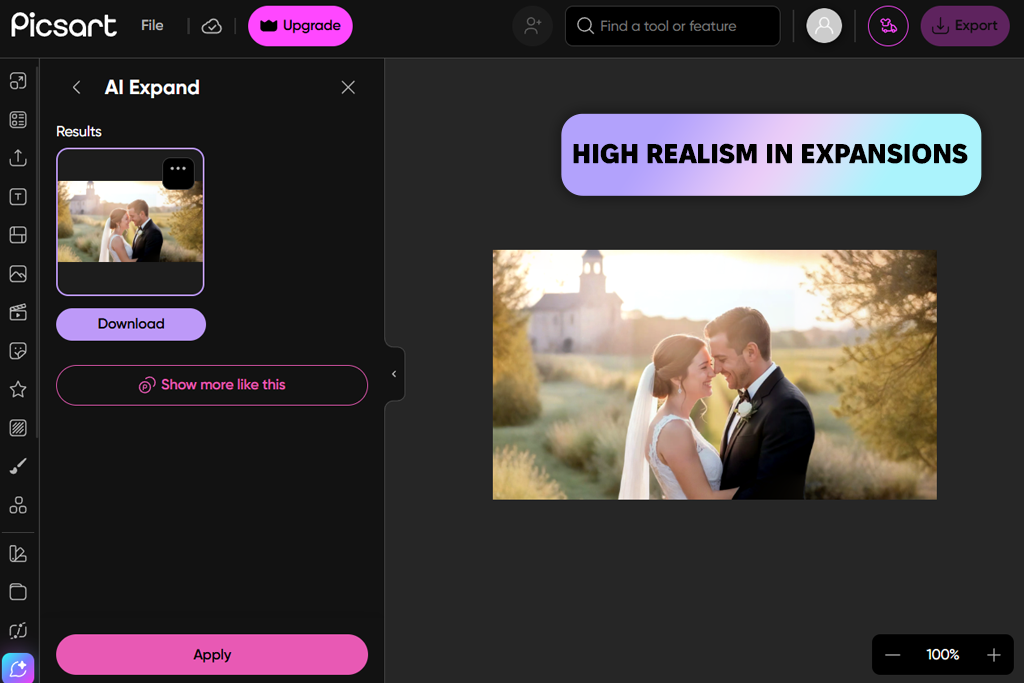
Task: Click the invite collaborator person icon
Action: click(x=533, y=26)
